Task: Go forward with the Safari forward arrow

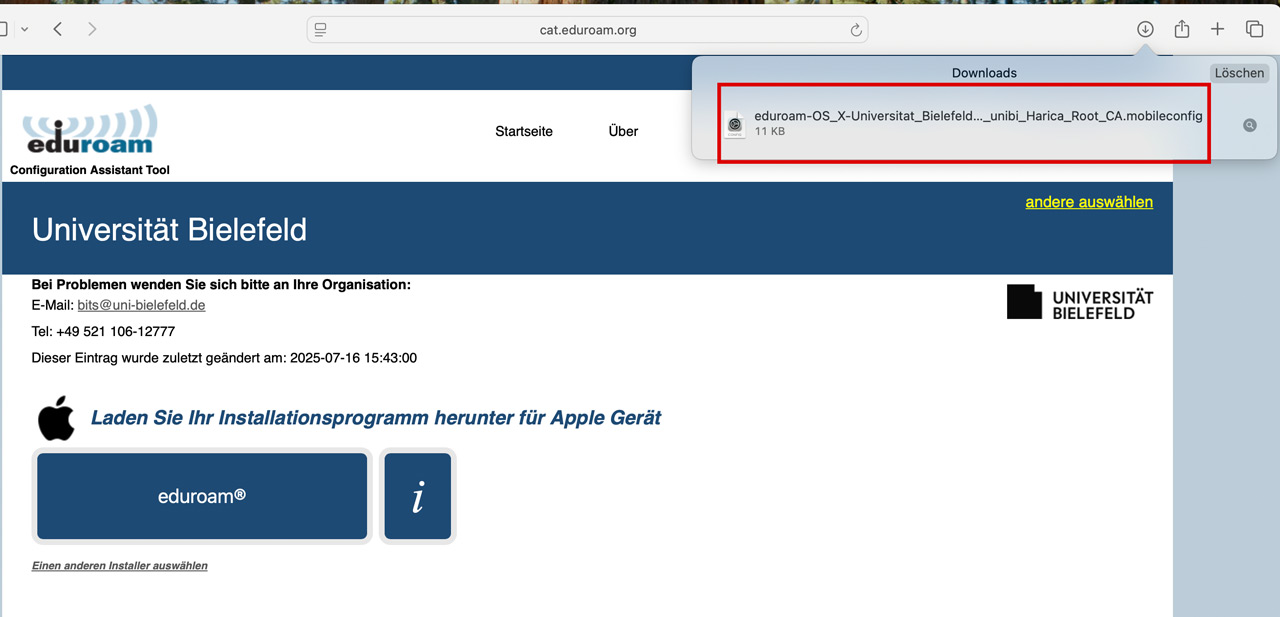Action: click(92, 29)
